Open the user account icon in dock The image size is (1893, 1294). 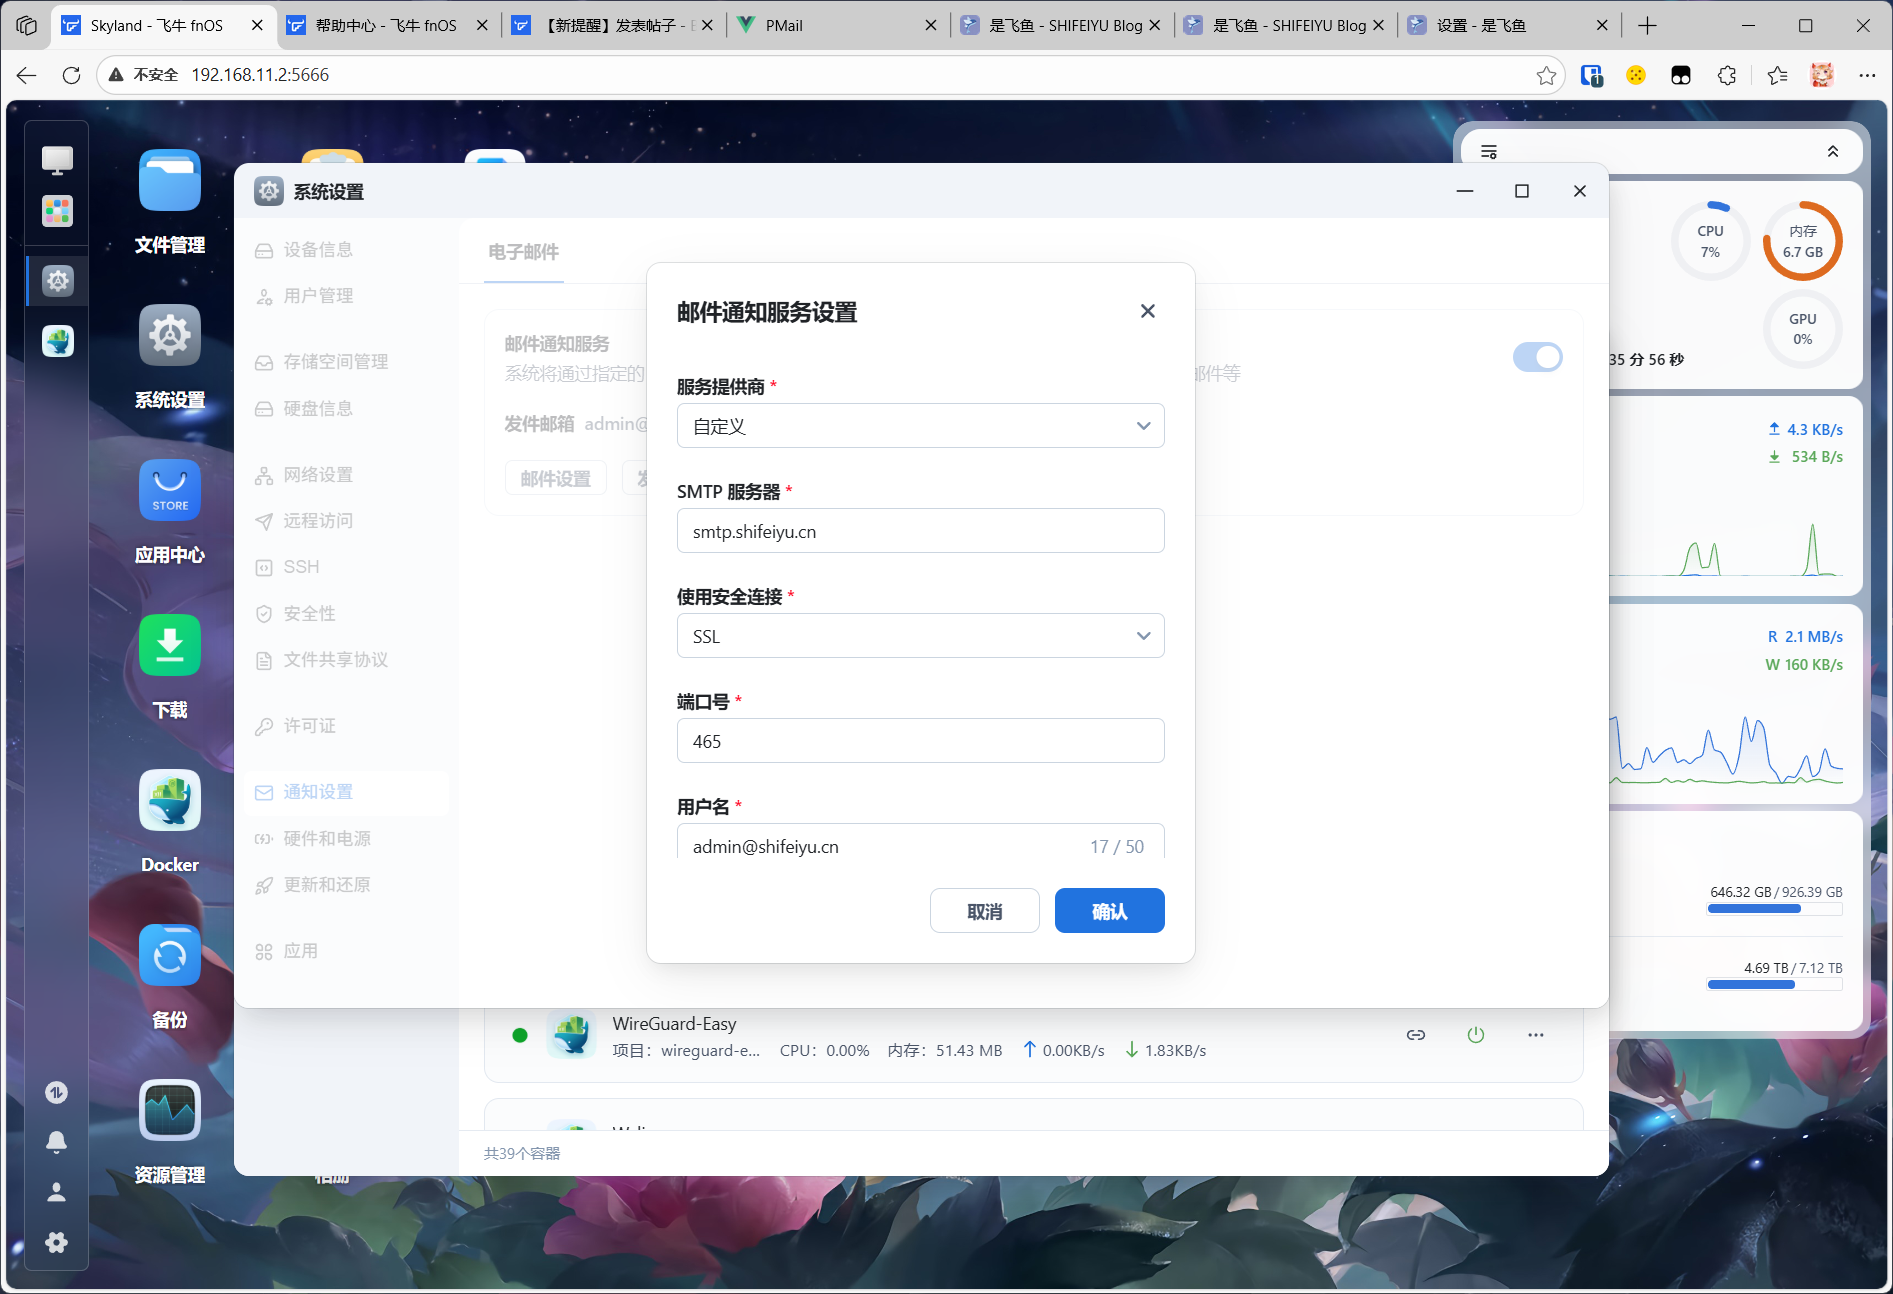[57, 1192]
